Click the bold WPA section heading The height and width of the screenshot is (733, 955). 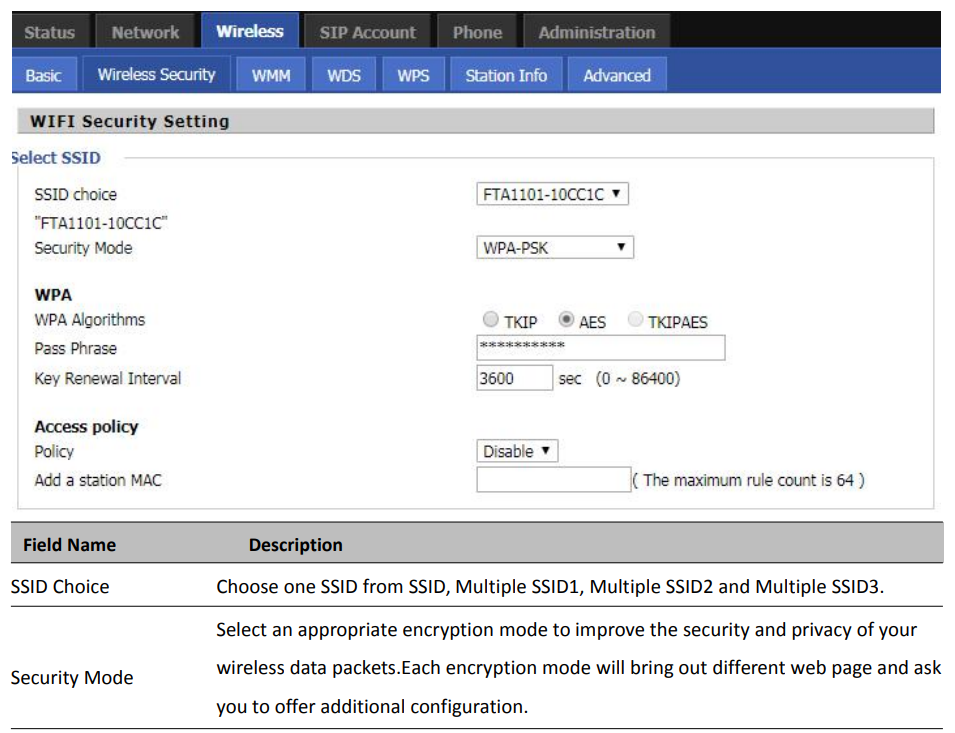click(x=54, y=295)
